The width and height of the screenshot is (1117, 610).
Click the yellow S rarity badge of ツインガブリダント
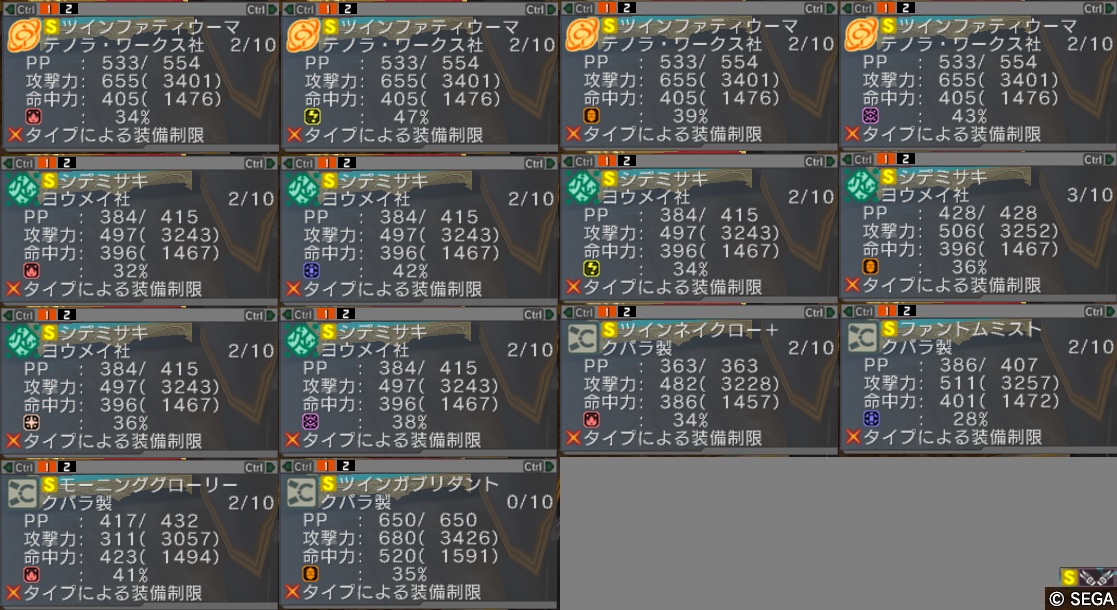coord(328,484)
